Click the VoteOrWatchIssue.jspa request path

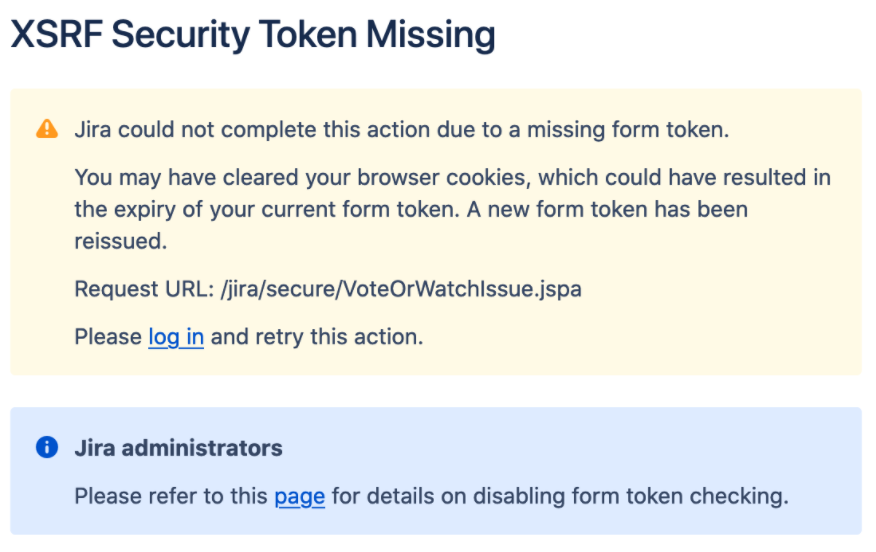401,289
